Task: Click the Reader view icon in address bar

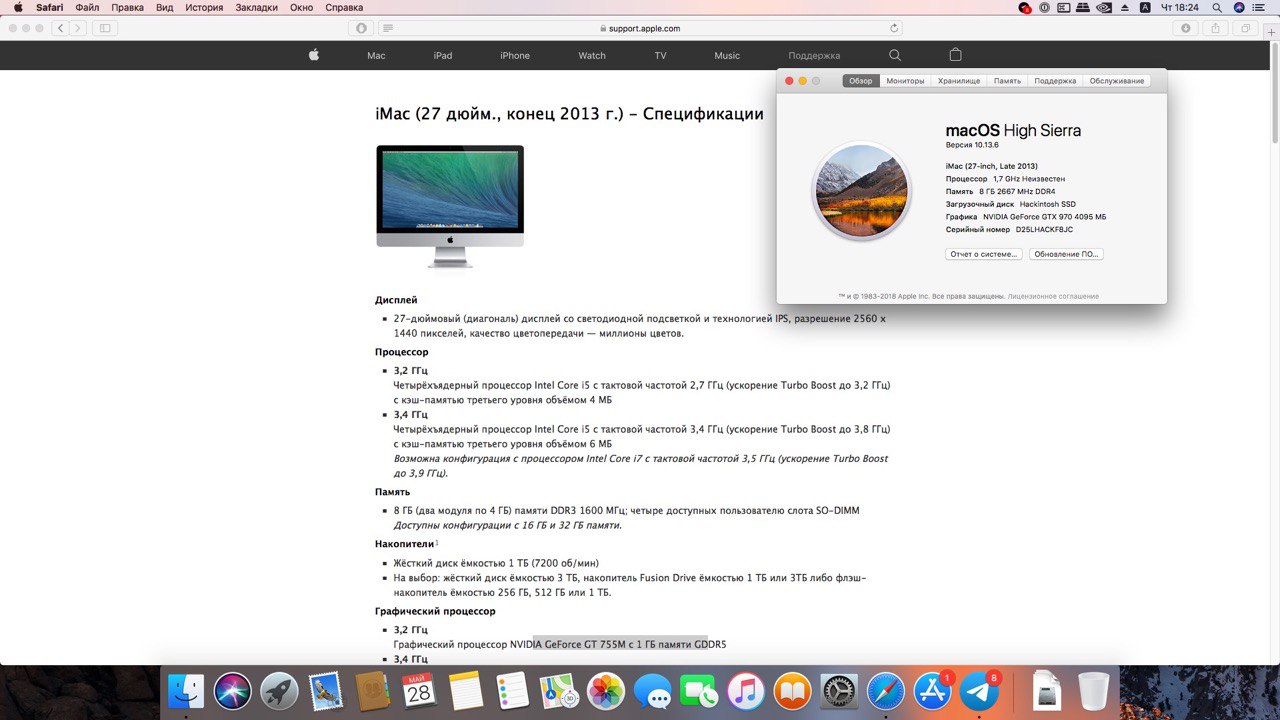Action: [387, 28]
